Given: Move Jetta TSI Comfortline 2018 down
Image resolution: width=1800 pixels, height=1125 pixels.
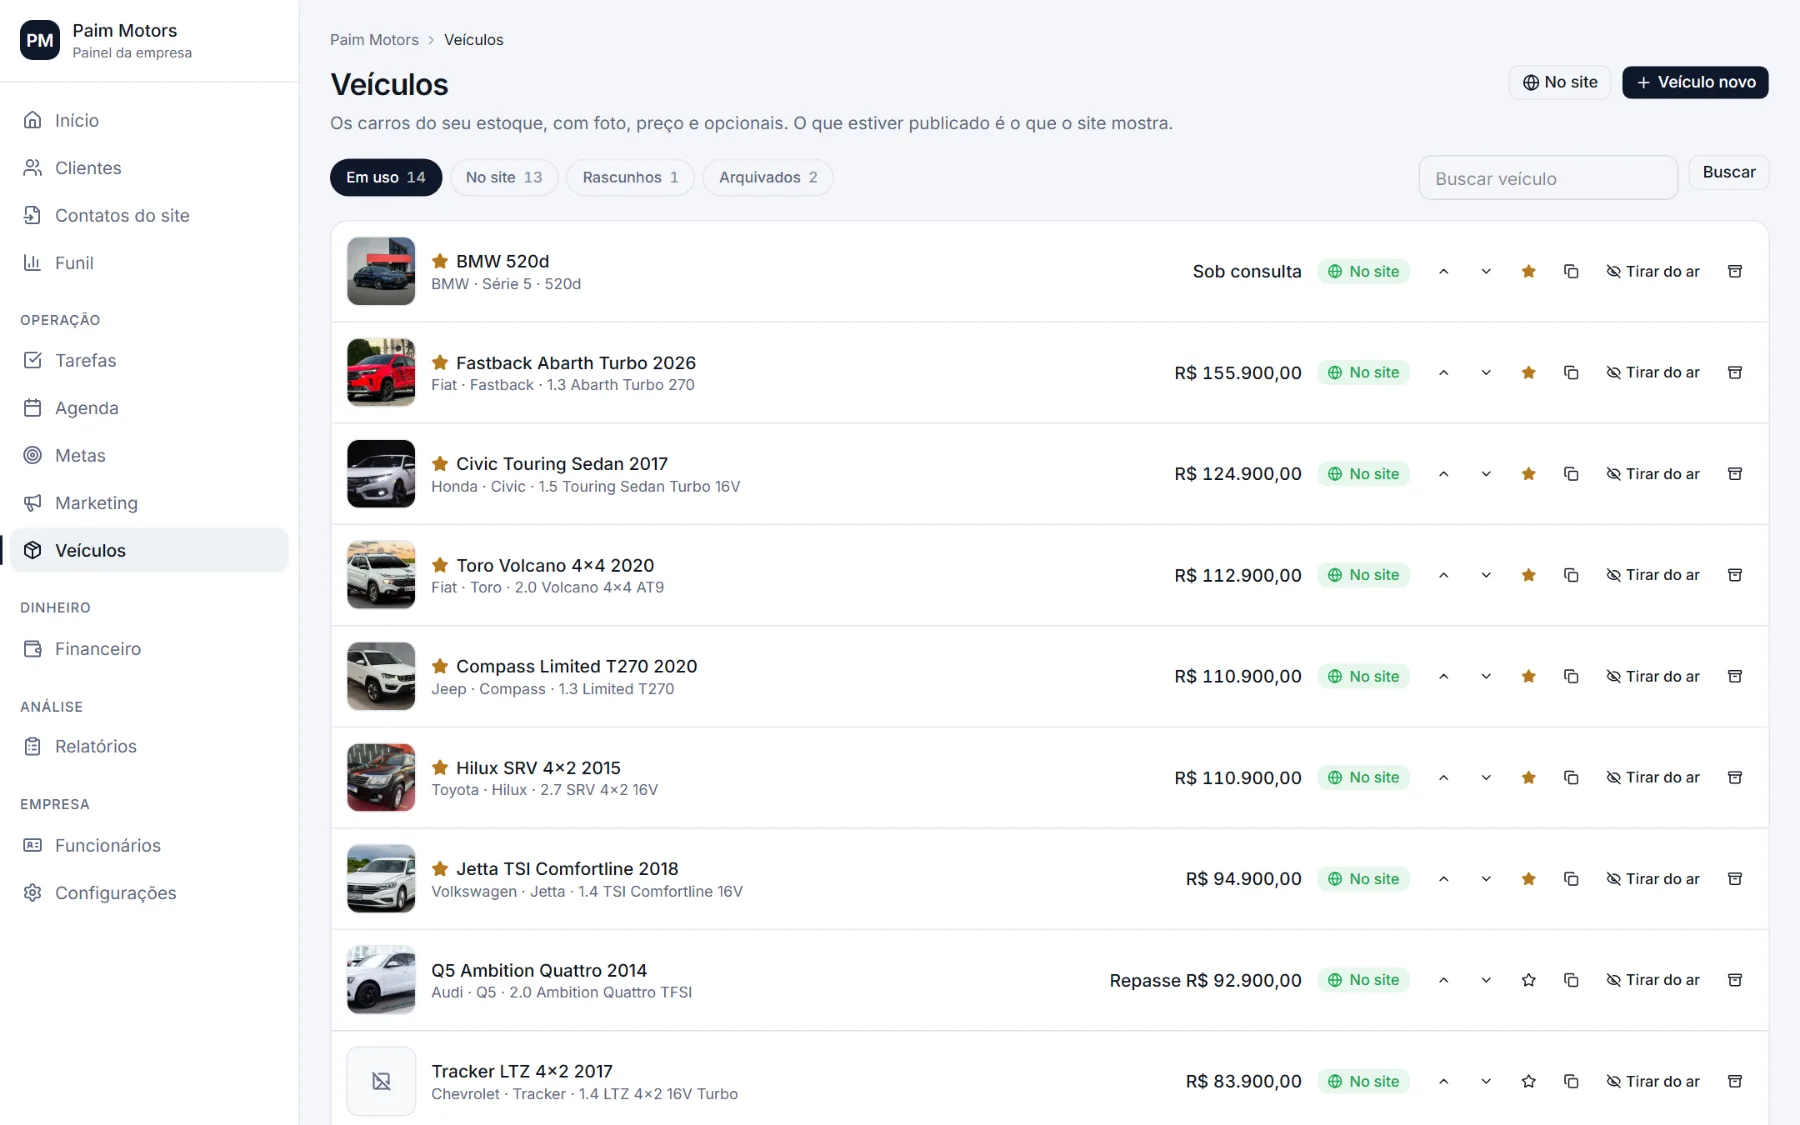Looking at the screenshot, I should pyautogui.click(x=1486, y=879).
